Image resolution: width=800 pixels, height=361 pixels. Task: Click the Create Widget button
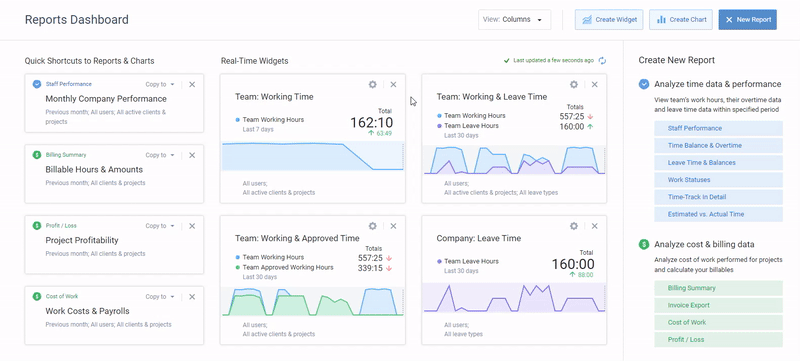(609, 19)
